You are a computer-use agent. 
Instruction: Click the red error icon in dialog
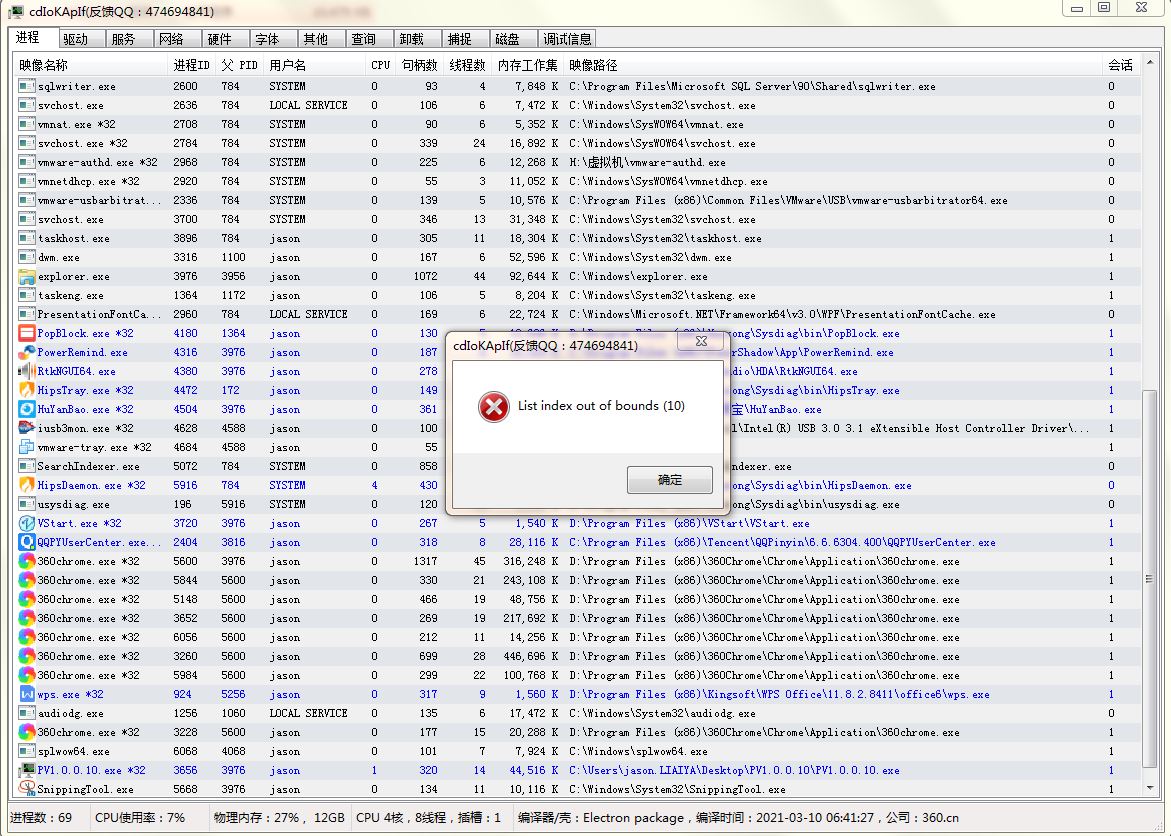494,406
